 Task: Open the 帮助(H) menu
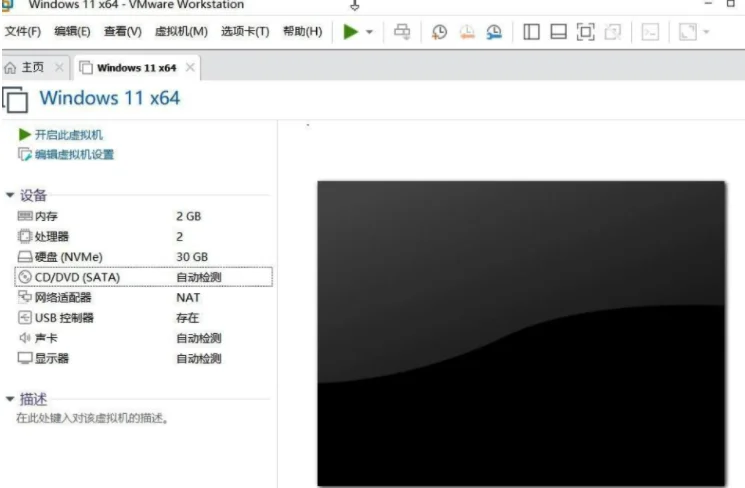click(x=303, y=32)
